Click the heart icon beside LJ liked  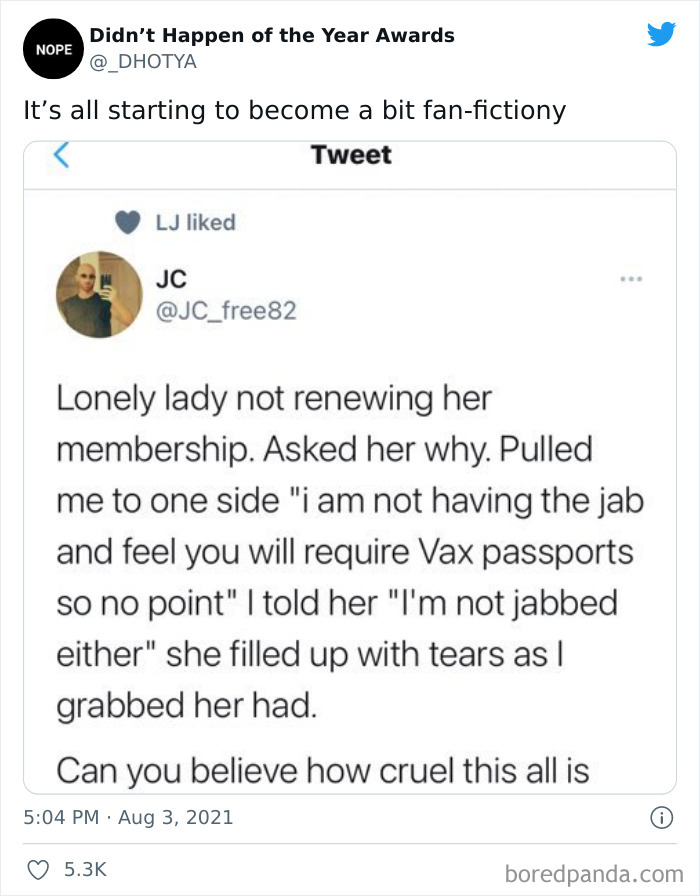click(x=127, y=222)
